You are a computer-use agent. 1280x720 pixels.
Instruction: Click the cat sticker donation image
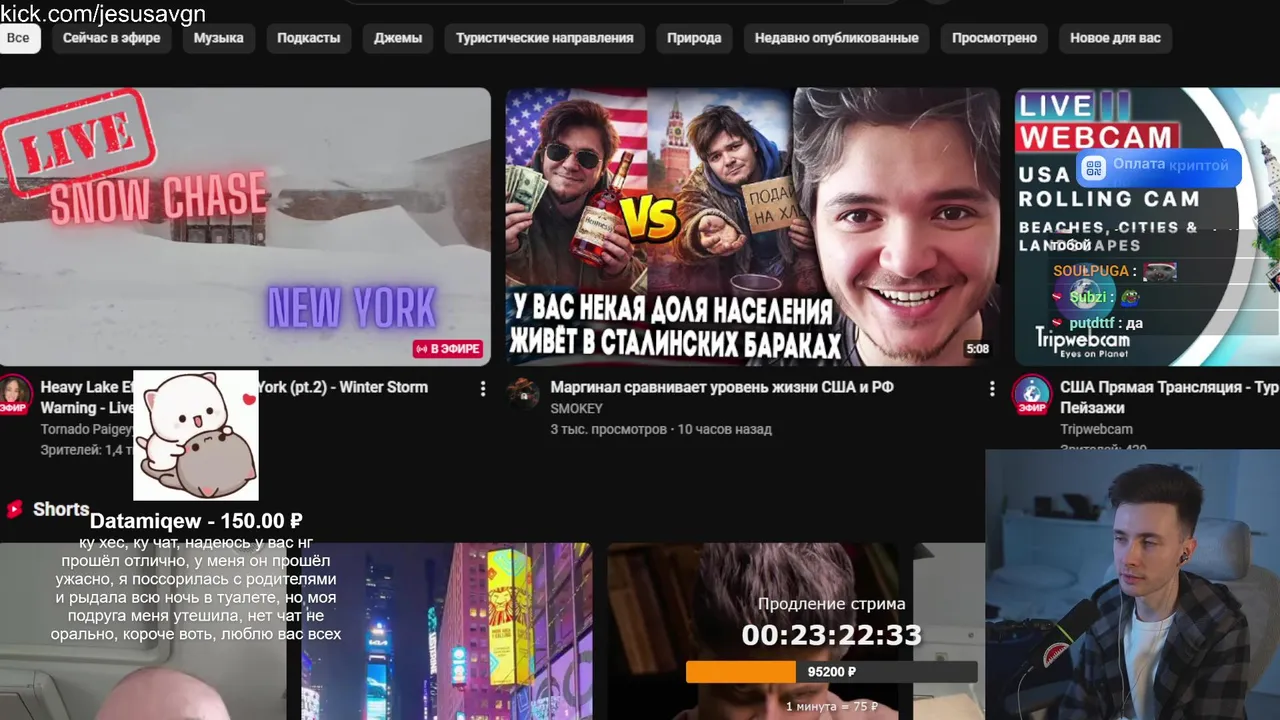[196, 435]
